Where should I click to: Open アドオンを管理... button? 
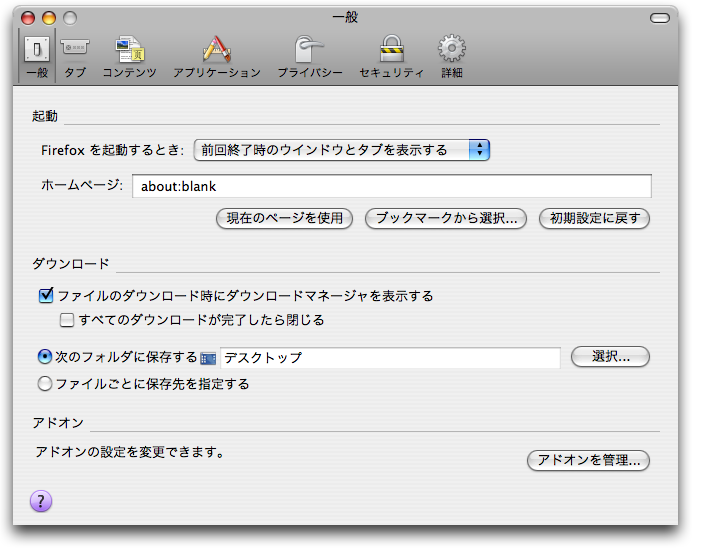588,460
